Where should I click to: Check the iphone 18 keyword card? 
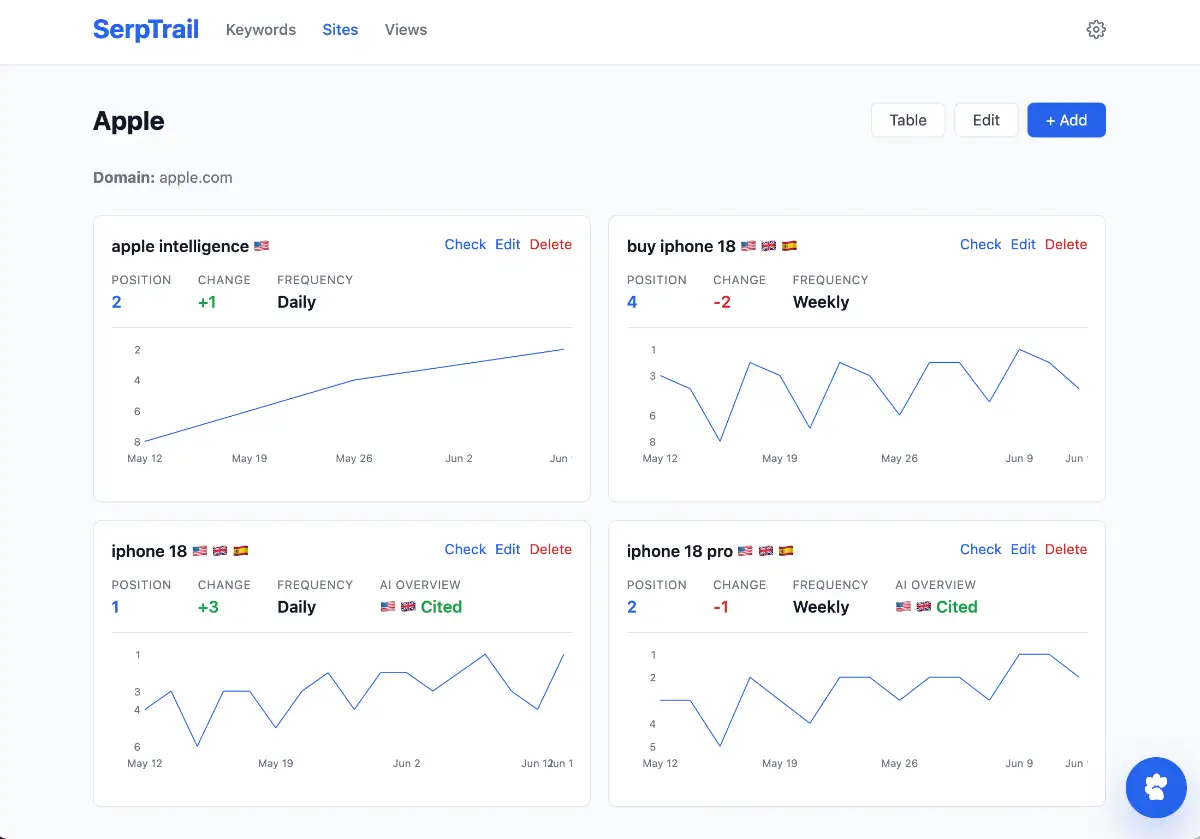point(465,549)
